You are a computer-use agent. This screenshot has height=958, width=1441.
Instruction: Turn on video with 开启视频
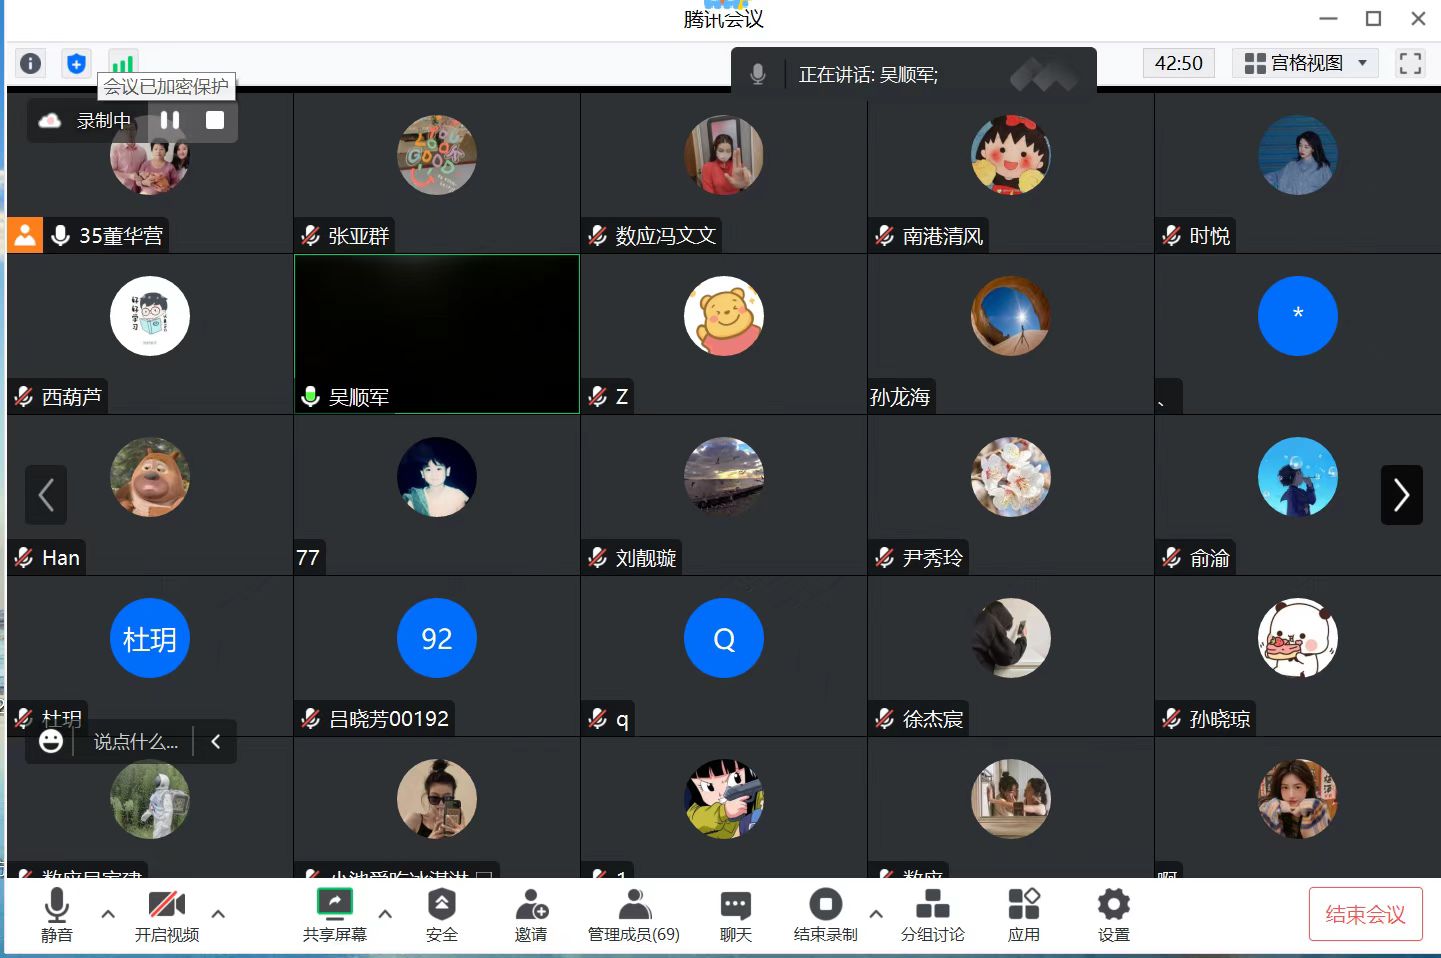pos(167,915)
